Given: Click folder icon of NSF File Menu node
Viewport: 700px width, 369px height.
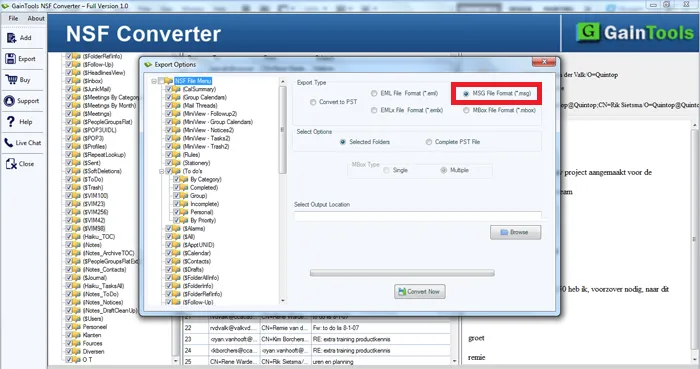Looking at the screenshot, I should point(169,81).
